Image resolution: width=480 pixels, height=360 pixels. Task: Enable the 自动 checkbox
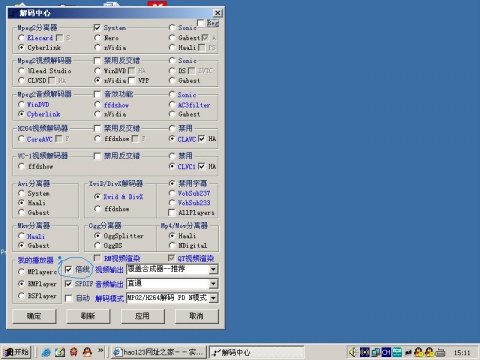tap(68, 298)
